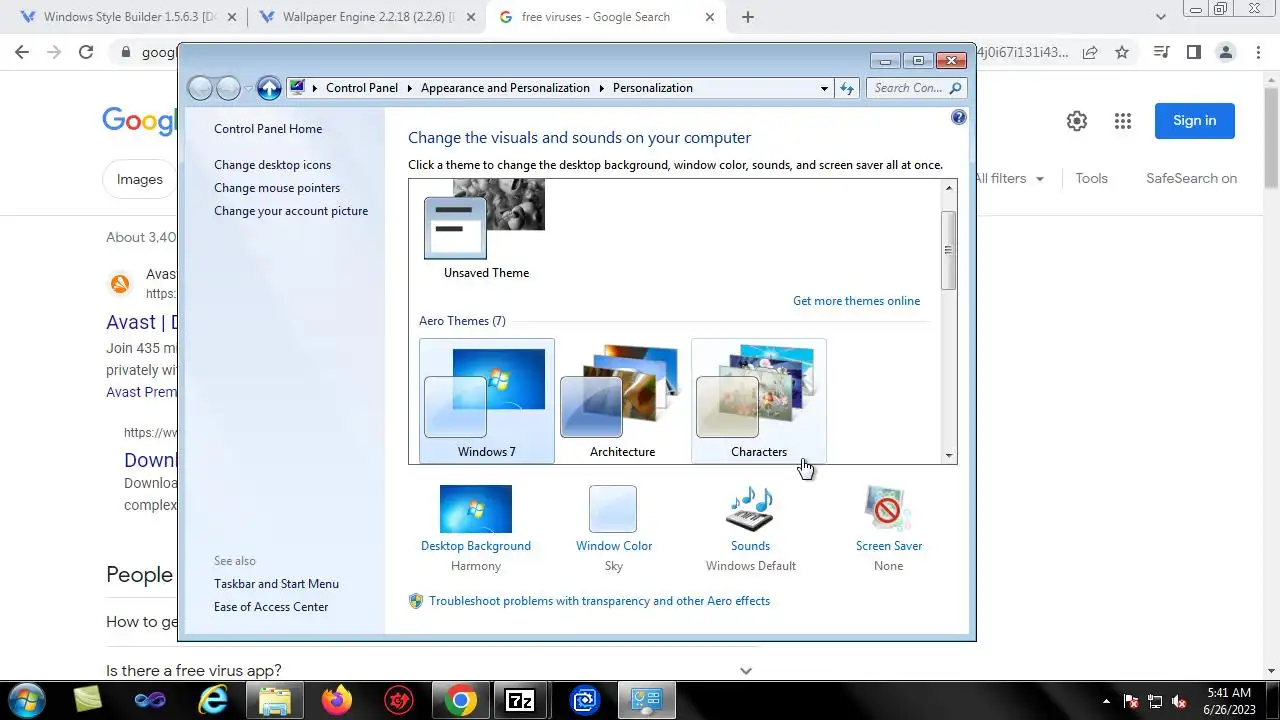Open Control Panel help question mark
The height and width of the screenshot is (720, 1280).
coord(959,117)
